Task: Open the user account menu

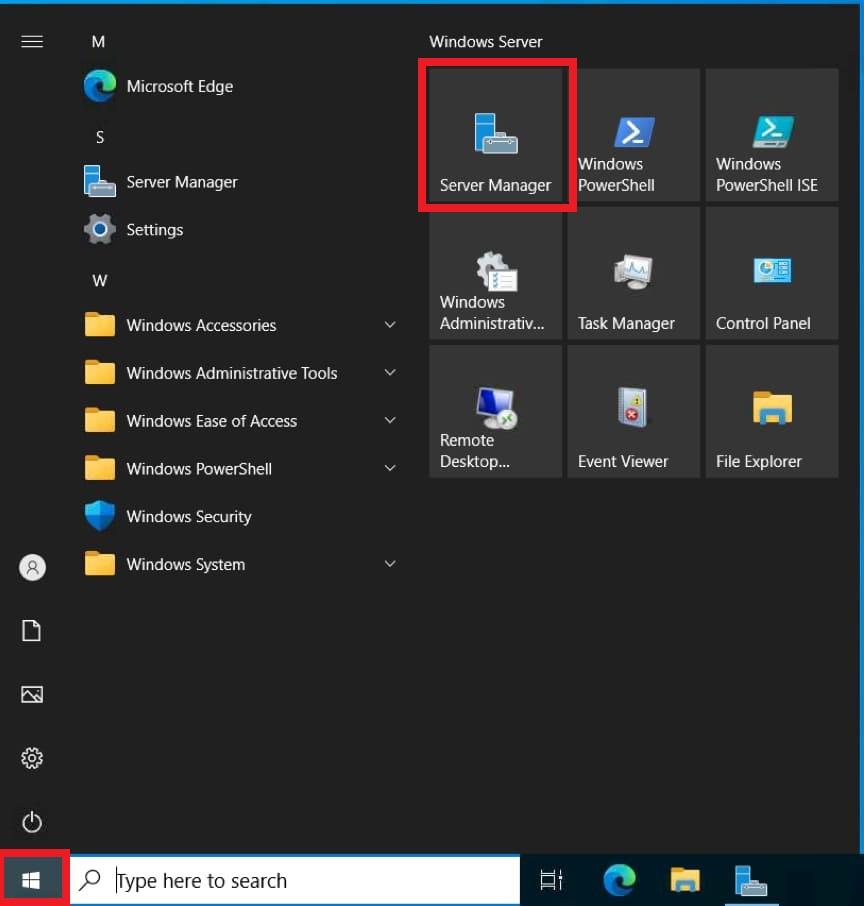Action: point(32,568)
